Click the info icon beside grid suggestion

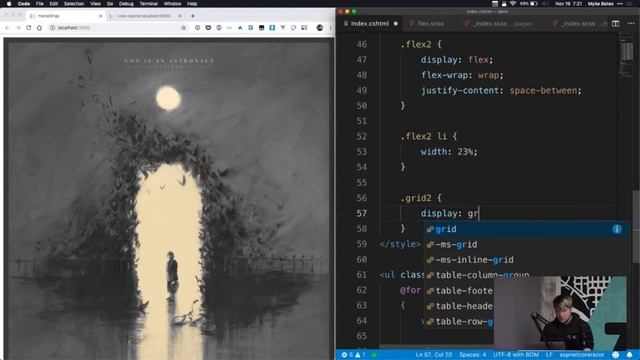[617, 229]
